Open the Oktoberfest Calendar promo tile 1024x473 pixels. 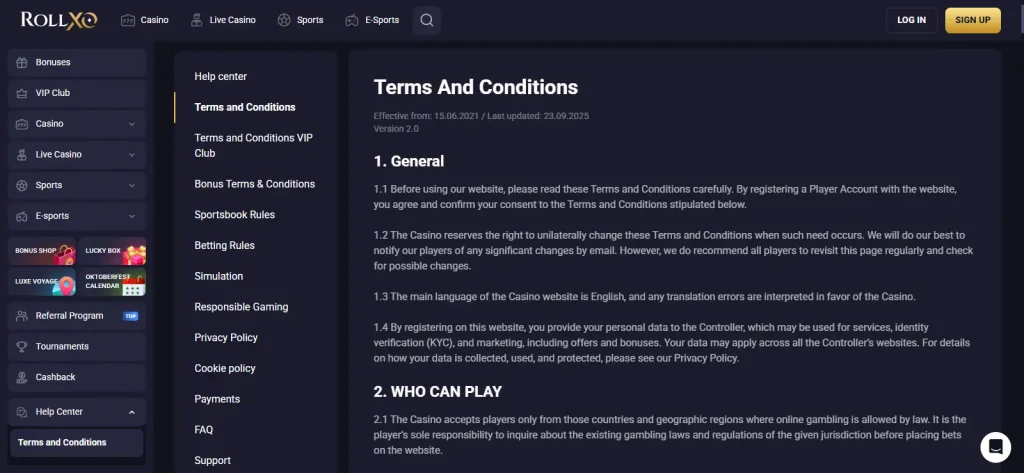pyautogui.click(x=112, y=282)
